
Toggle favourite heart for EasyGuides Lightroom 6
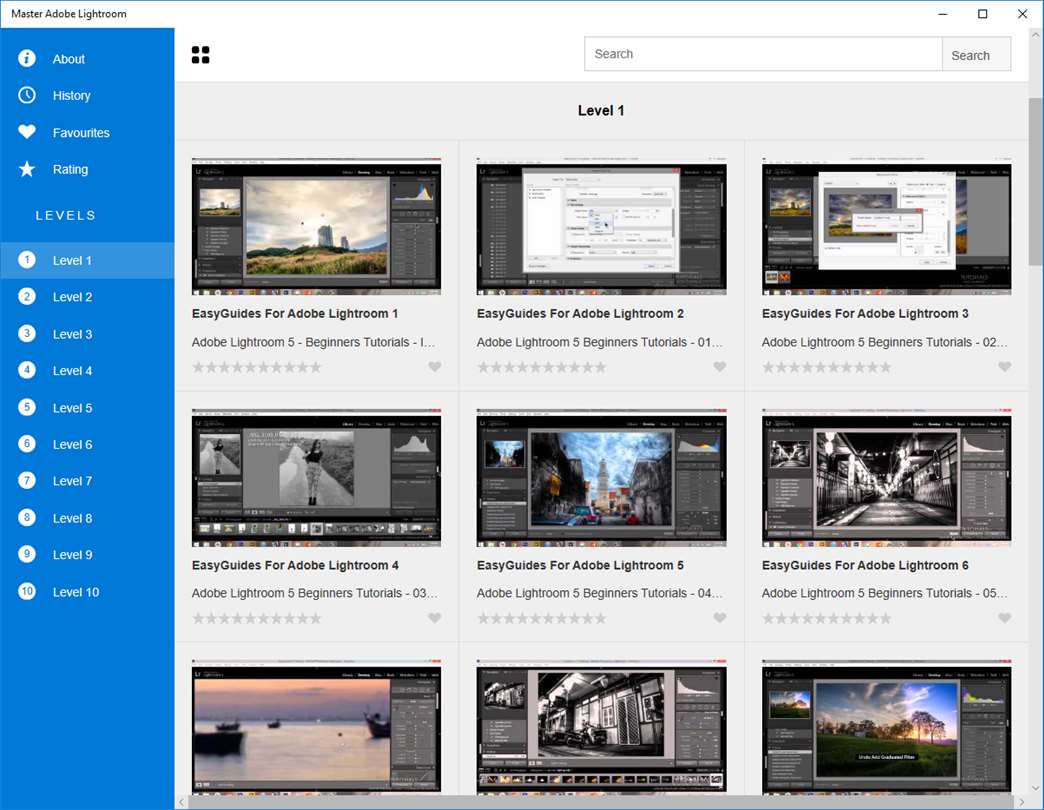(1005, 618)
